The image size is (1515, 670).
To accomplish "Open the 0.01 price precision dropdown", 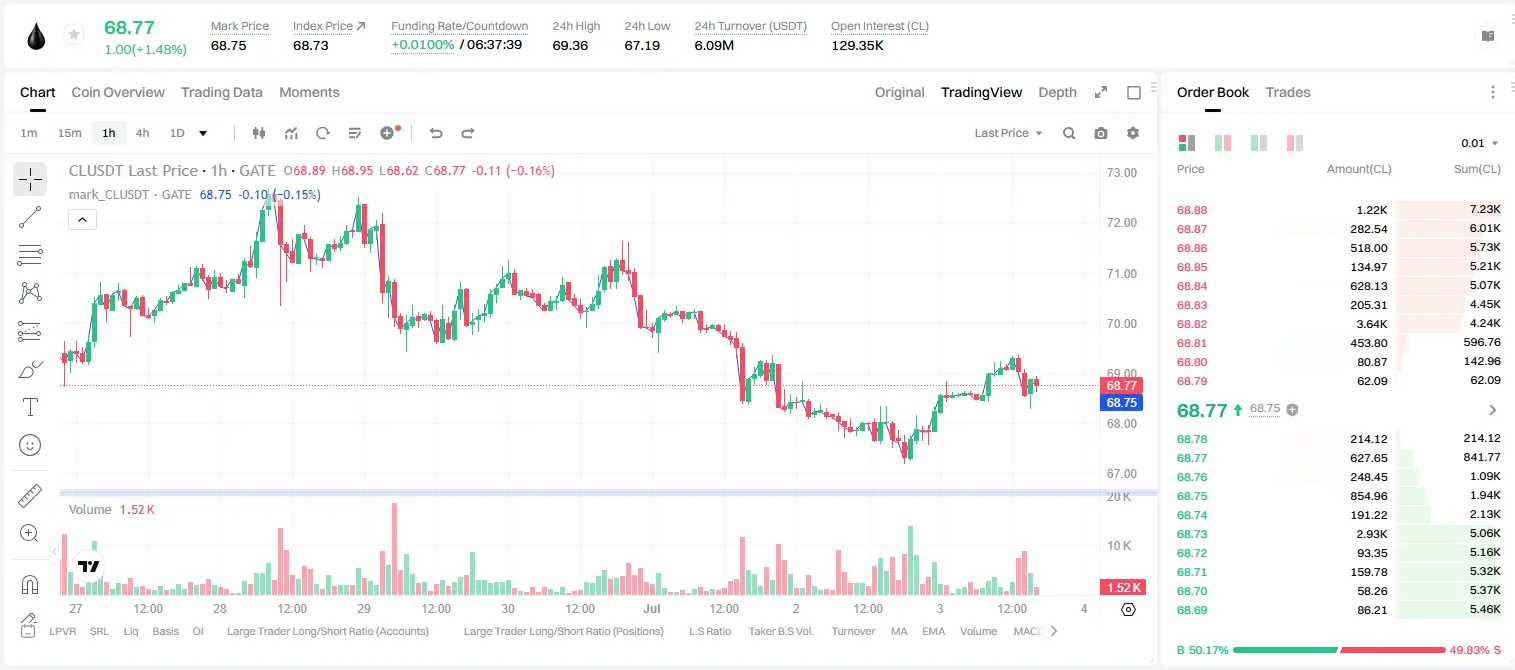I will pos(1480,143).
